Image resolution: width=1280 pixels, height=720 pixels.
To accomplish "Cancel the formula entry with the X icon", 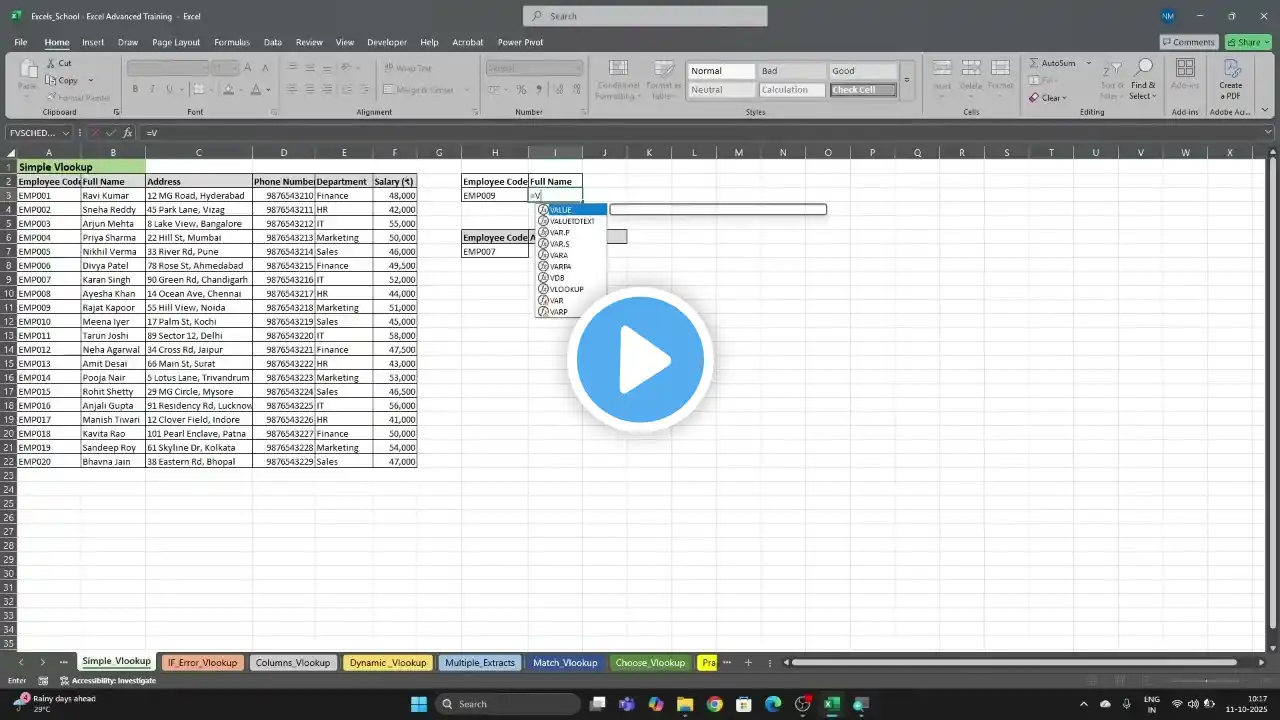I will [x=95, y=133].
